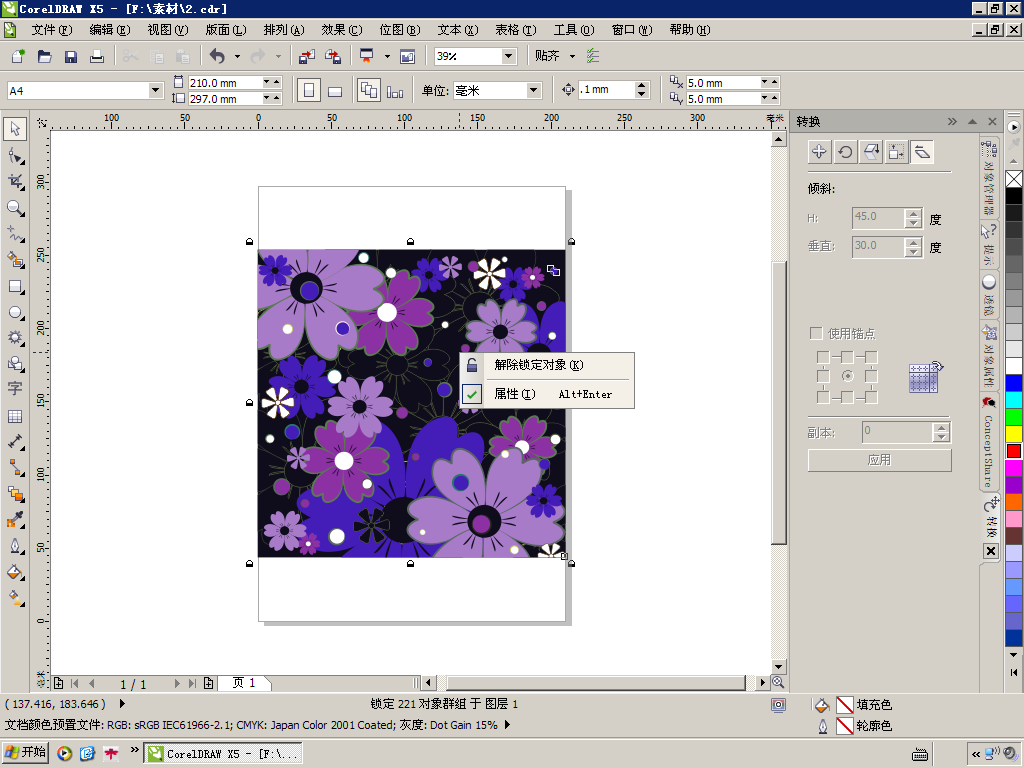Pick the red color swatch
Viewport: 1024px width, 768px height.
pyautogui.click(x=1014, y=451)
